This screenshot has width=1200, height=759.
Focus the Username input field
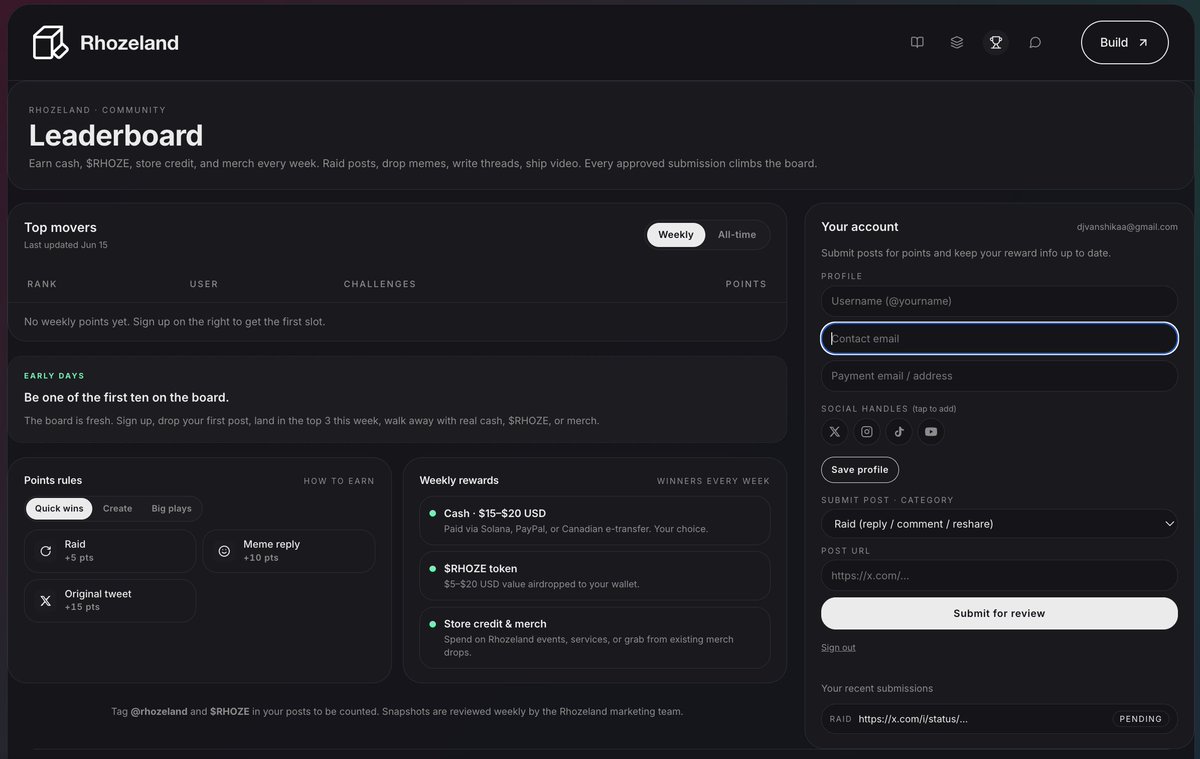click(x=999, y=301)
